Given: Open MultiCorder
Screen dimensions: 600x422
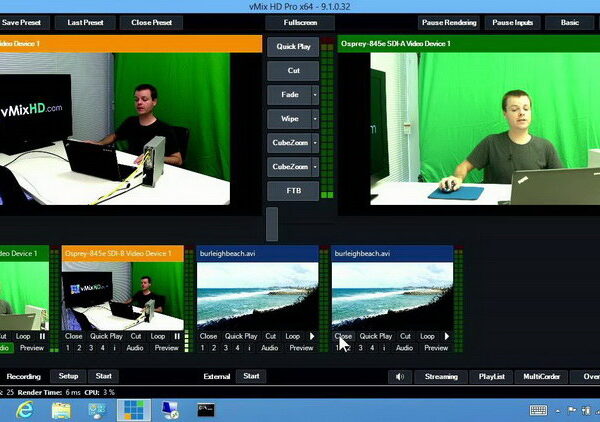Looking at the screenshot, I should pyautogui.click(x=541, y=377).
